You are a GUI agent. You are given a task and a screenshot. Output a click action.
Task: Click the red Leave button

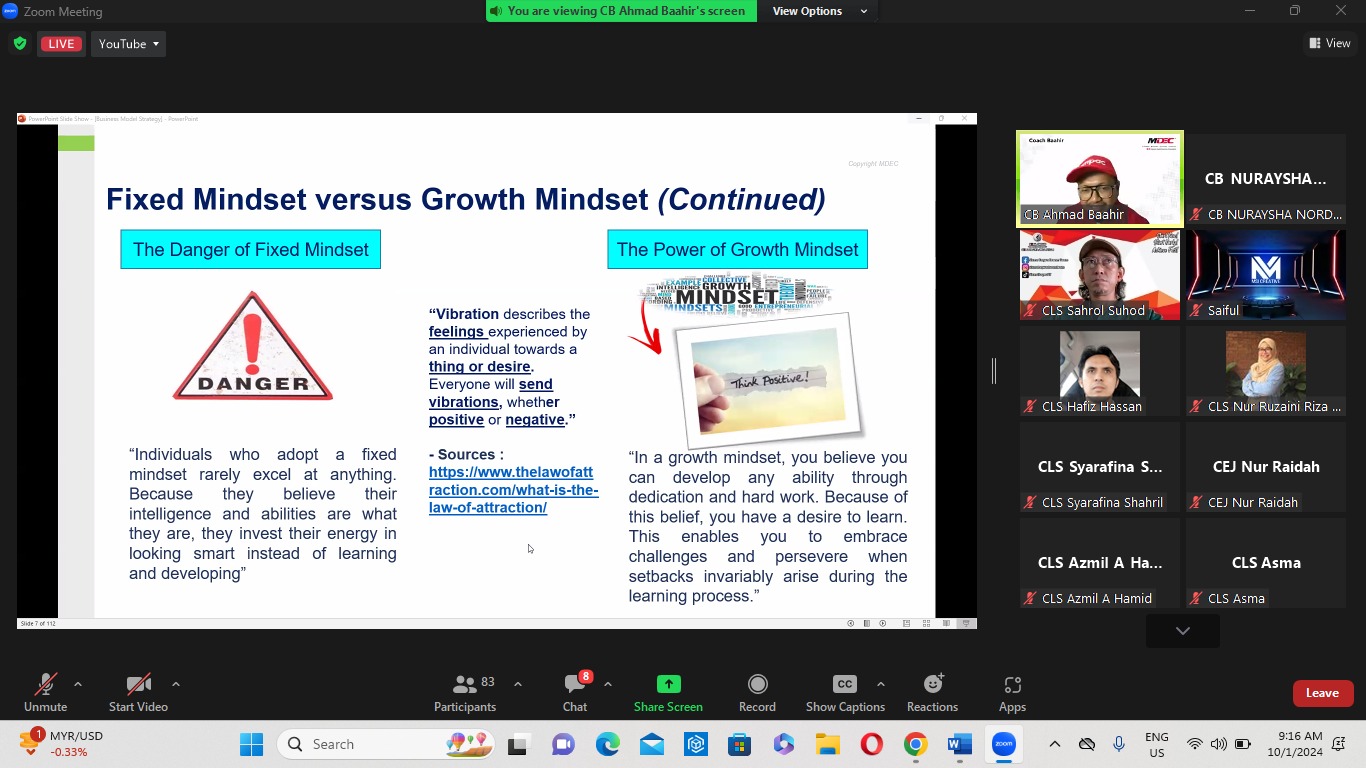1322,693
